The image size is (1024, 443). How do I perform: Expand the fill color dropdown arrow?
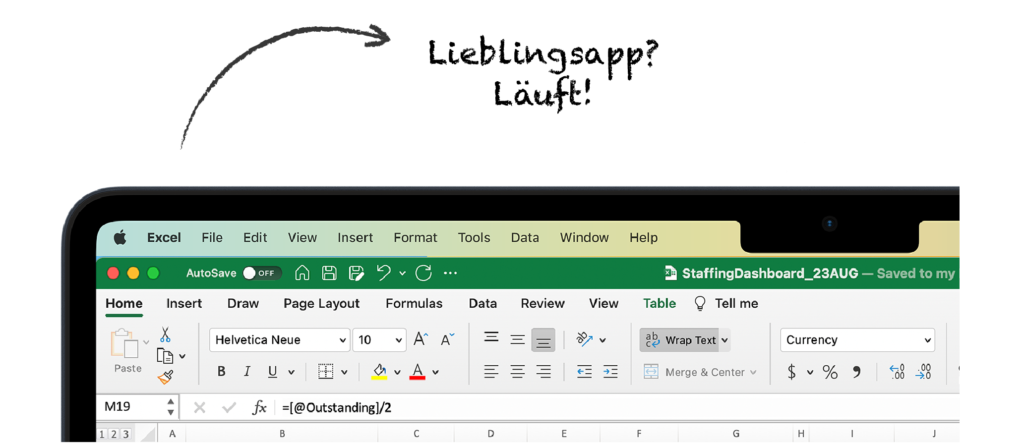[397, 372]
